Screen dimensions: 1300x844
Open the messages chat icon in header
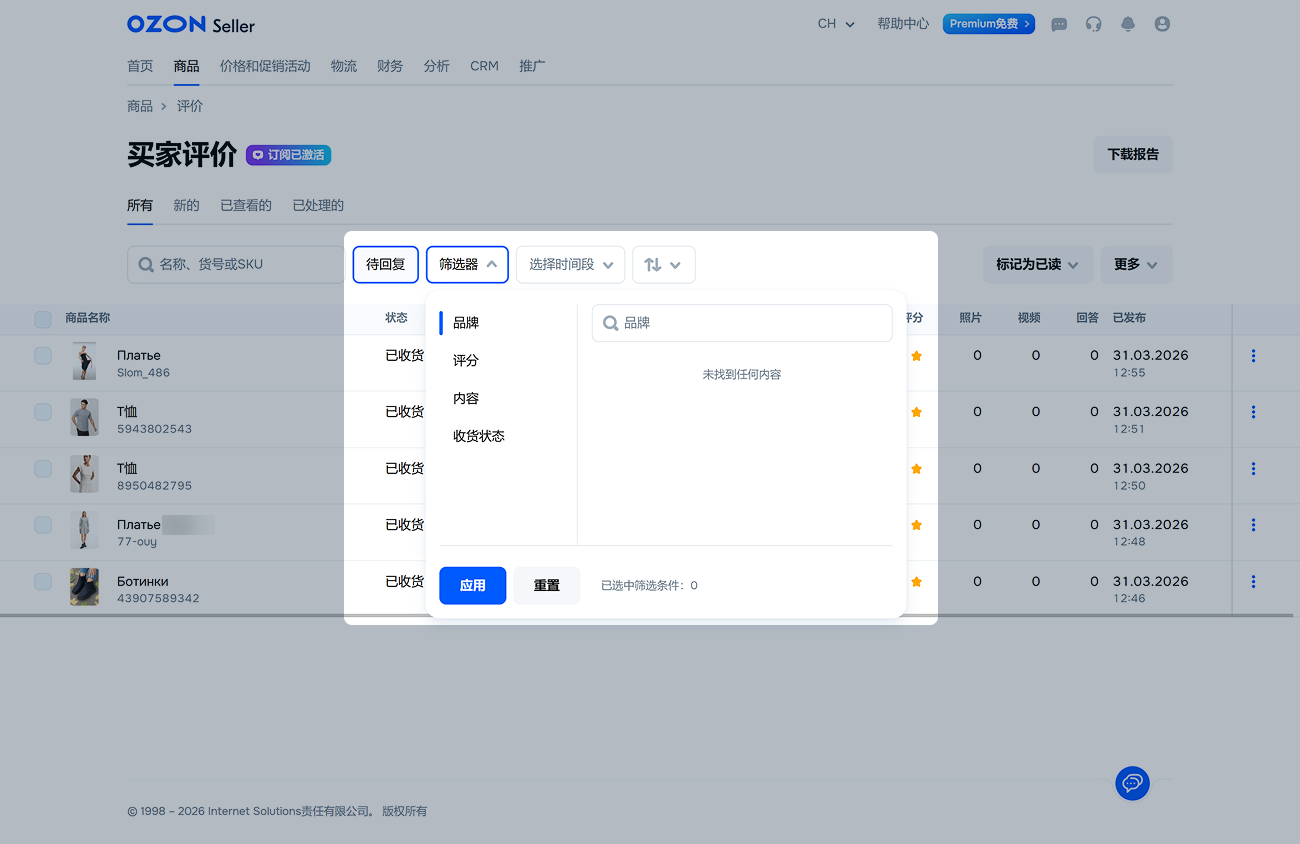point(1059,24)
